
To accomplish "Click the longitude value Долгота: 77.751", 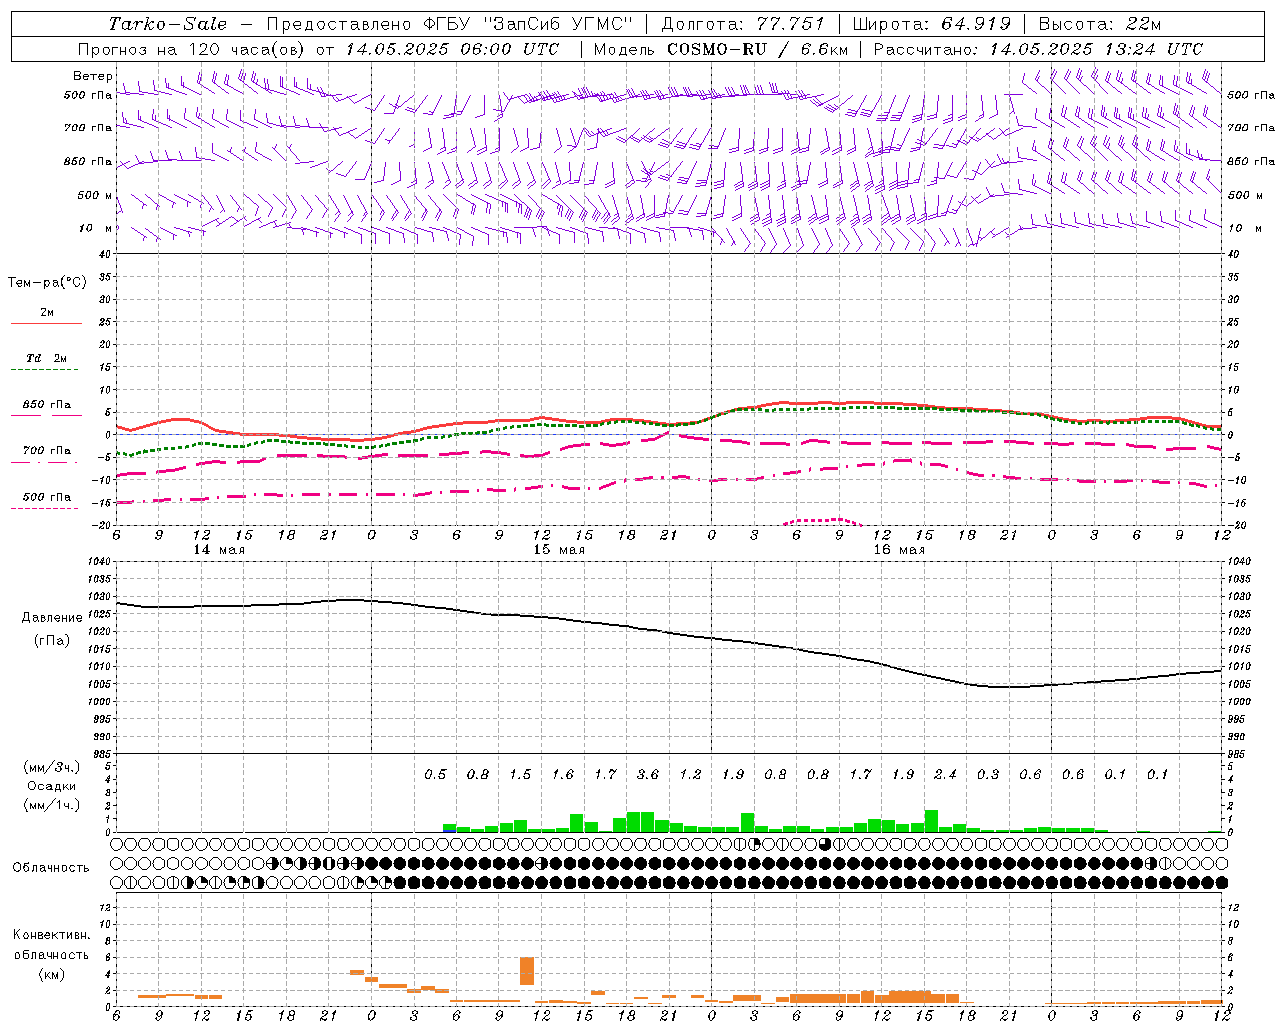I will pyautogui.click(x=743, y=24).
